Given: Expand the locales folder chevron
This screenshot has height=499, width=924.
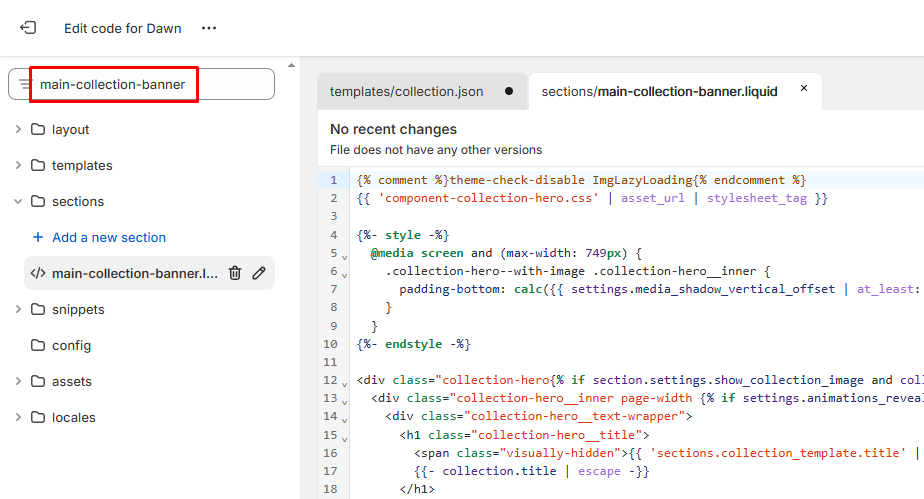Looking at the screenshot, I should coord(18,417).
